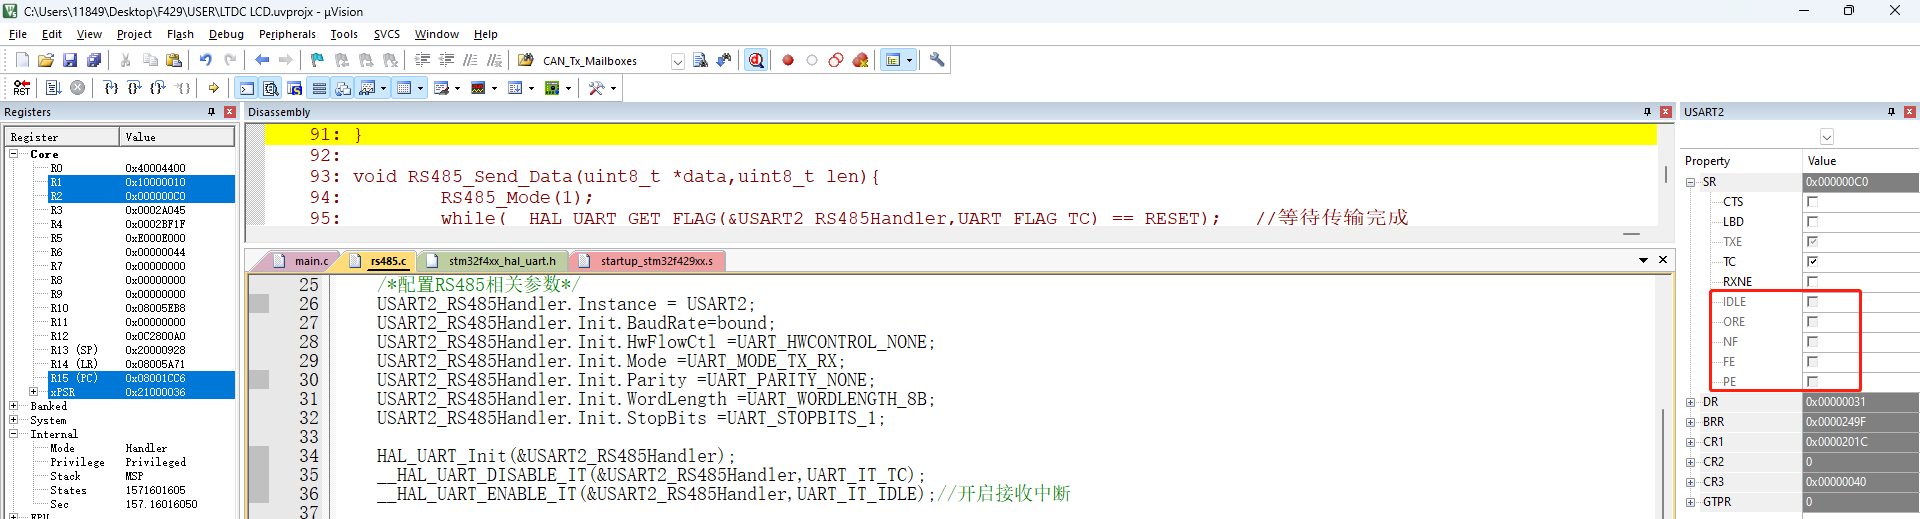
Task: Click the Reset CPU (RST) button
Action: point(21,88)
